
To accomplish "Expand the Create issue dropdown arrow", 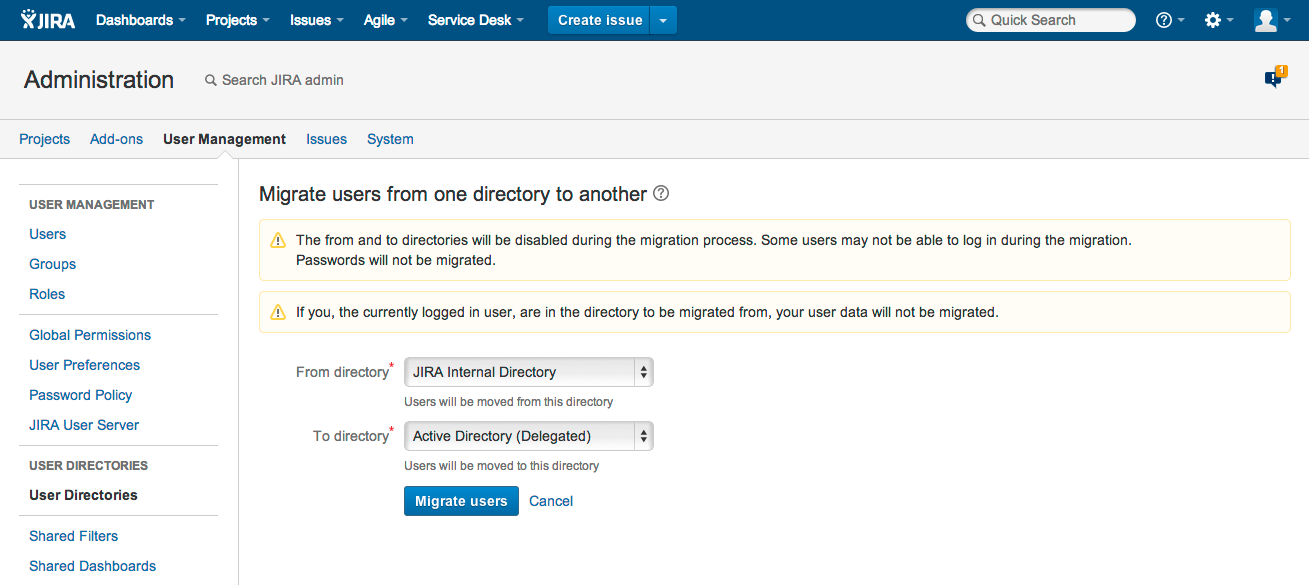I will point(663,20).
